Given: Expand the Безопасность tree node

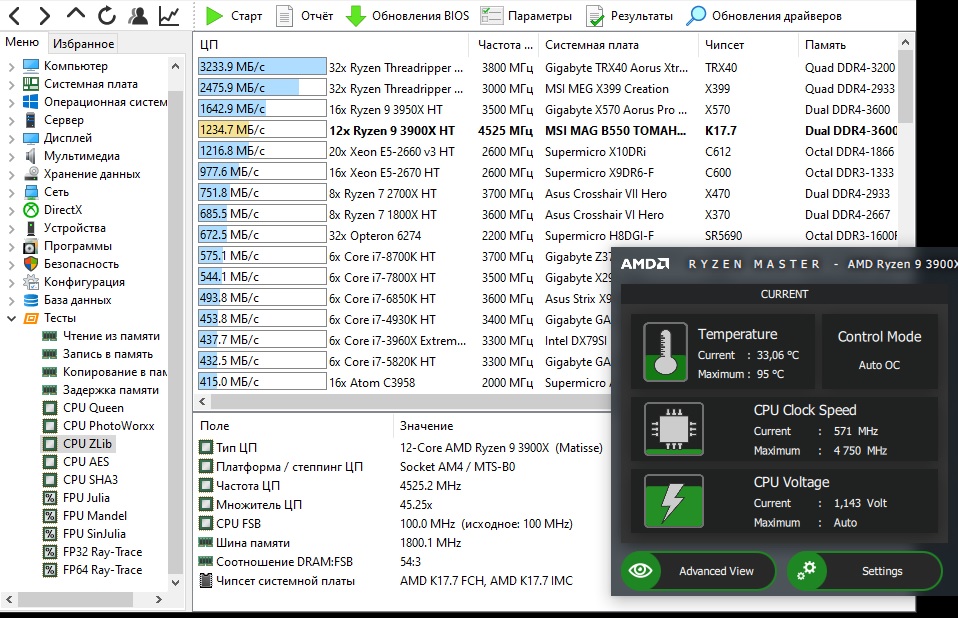Looking at the screenshot, I should [11, 264].
